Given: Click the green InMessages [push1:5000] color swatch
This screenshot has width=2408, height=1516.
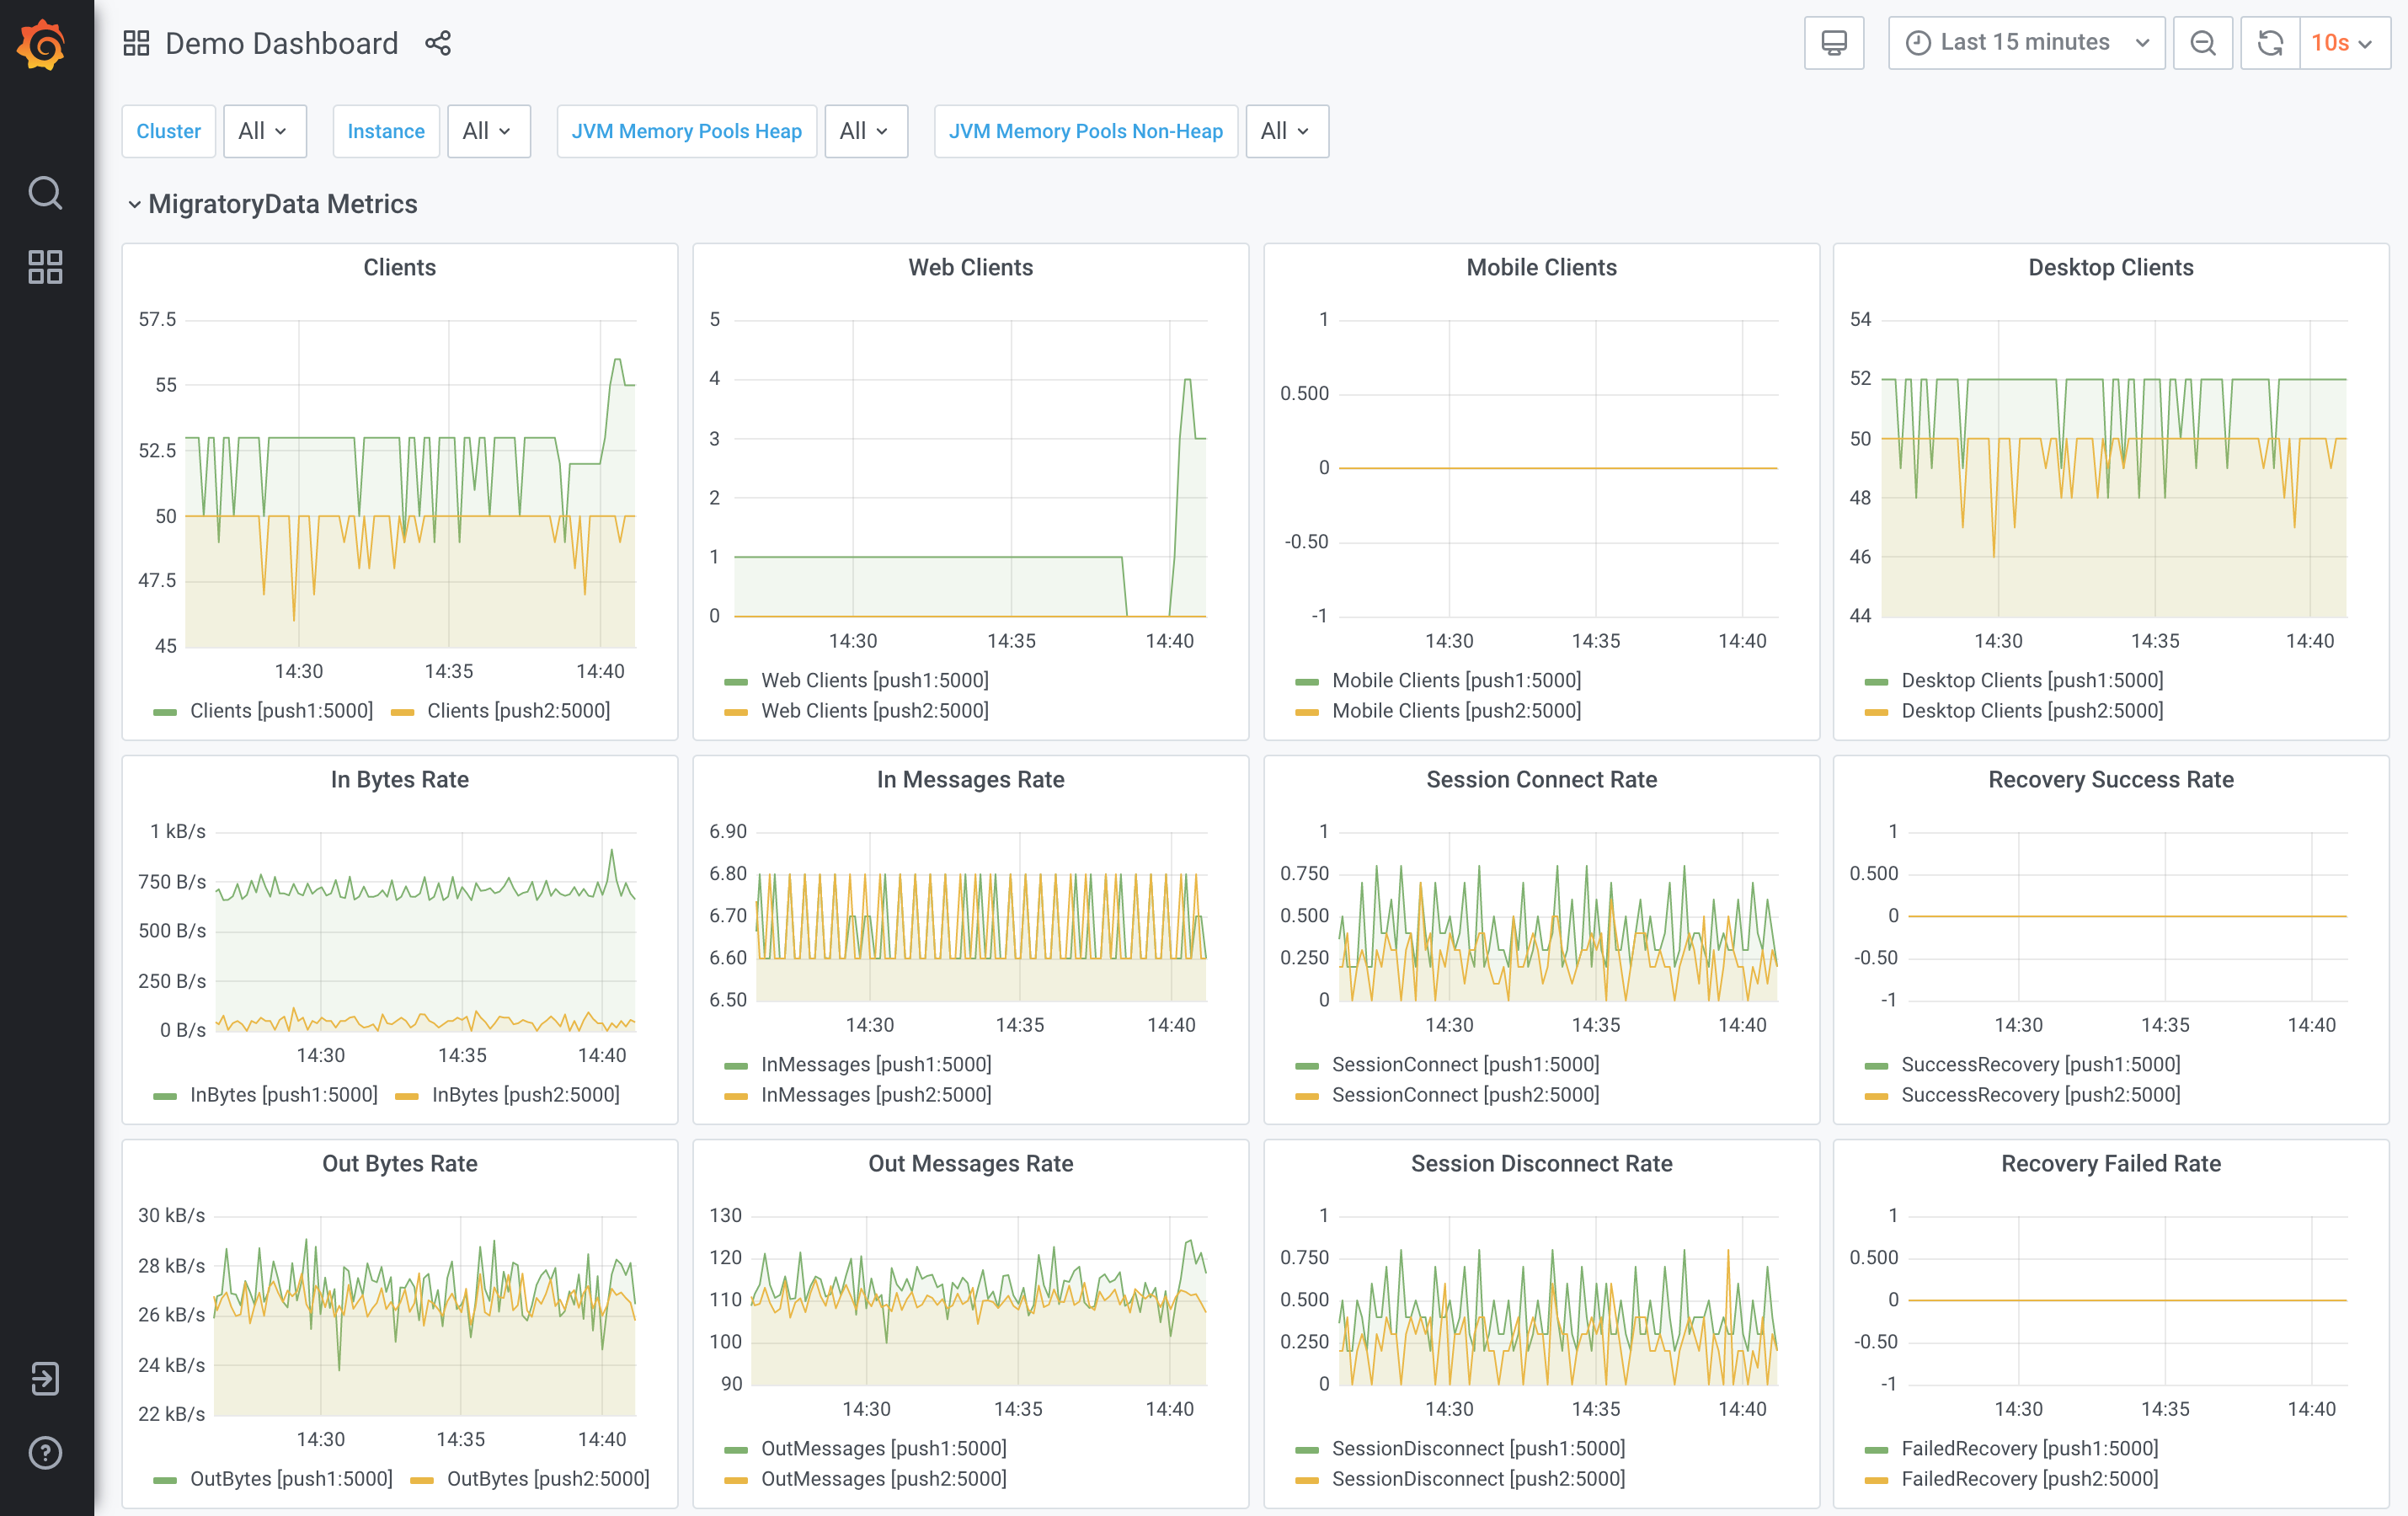Looking at the screenshot, I should [x=736, y=1066].
